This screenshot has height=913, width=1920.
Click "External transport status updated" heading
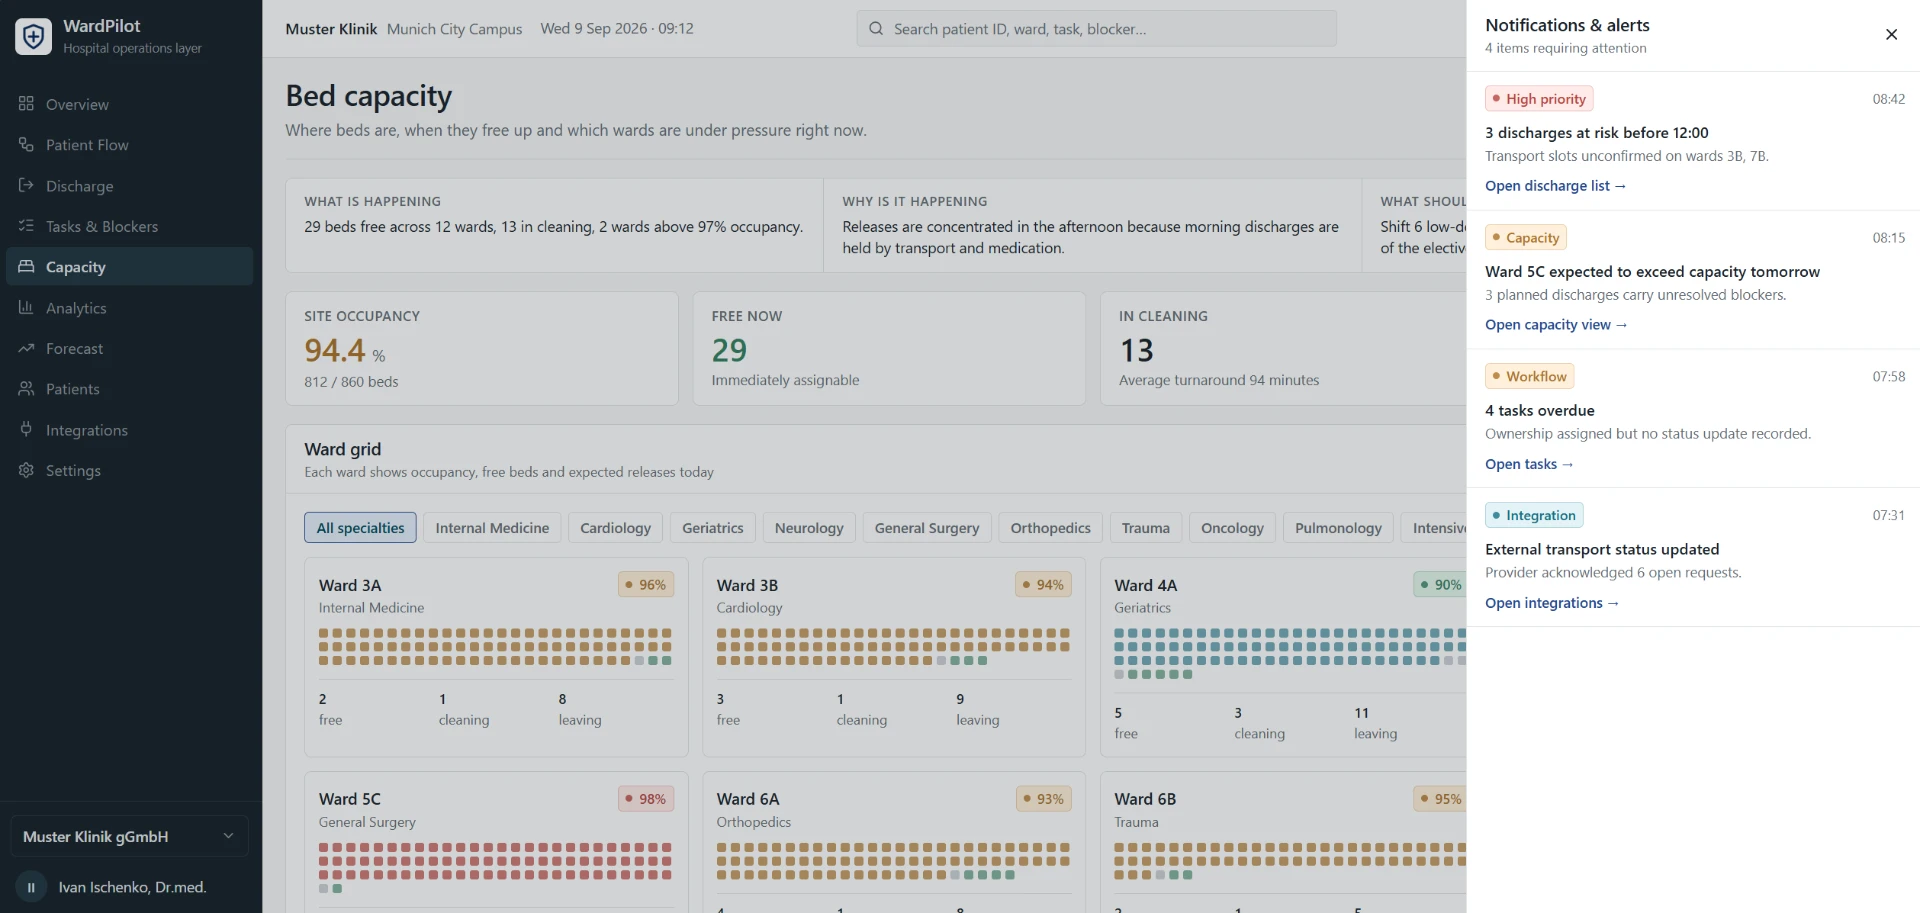pyautogui.click(x=1602, y=550)
